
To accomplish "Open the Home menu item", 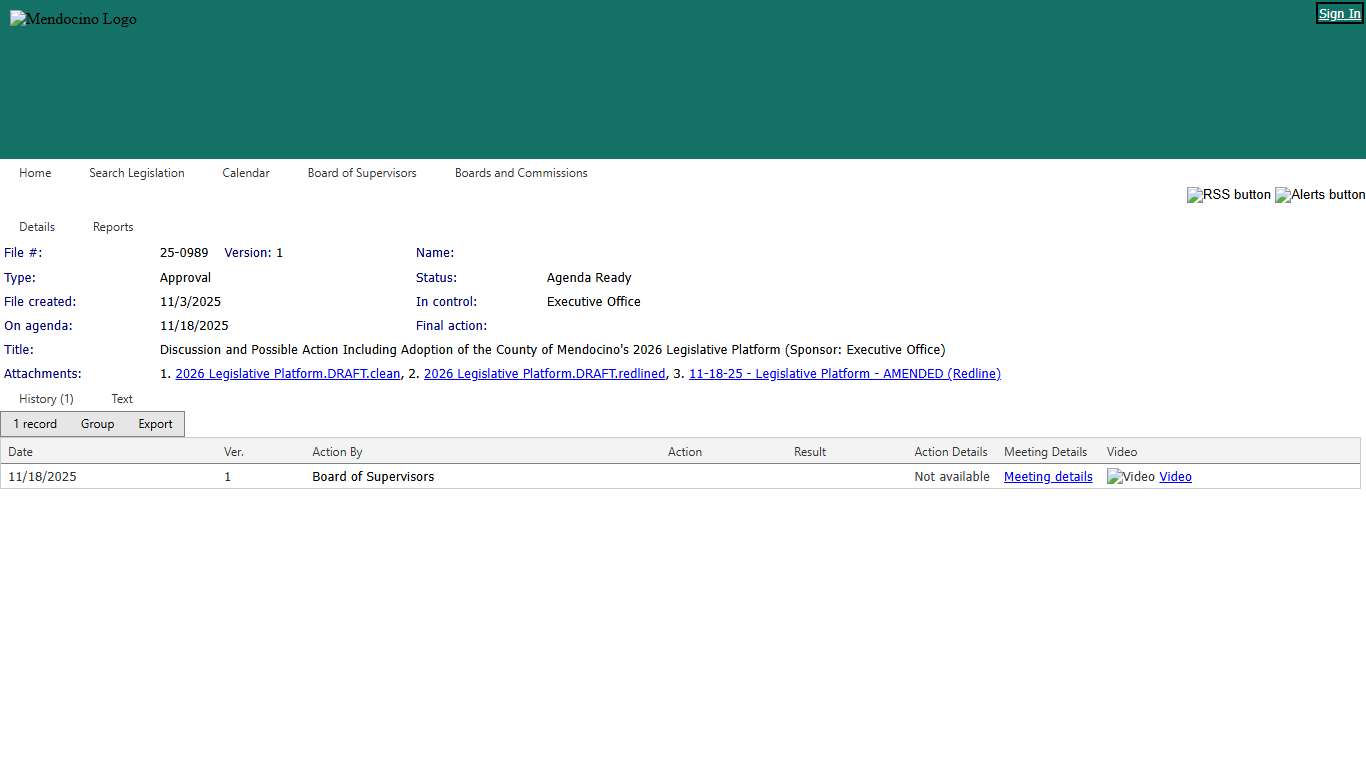I will 35,173.
